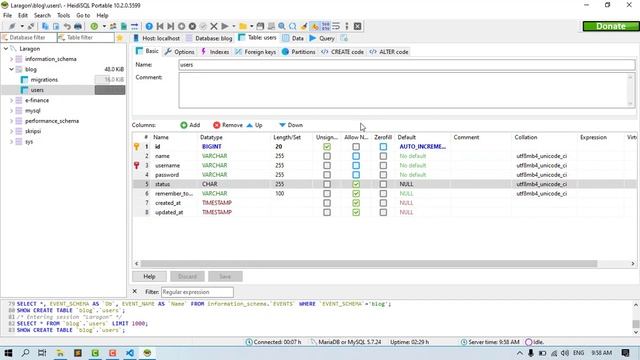Open the Tools menu
Viewport: 640px width, 360px height.
[63, 16]
